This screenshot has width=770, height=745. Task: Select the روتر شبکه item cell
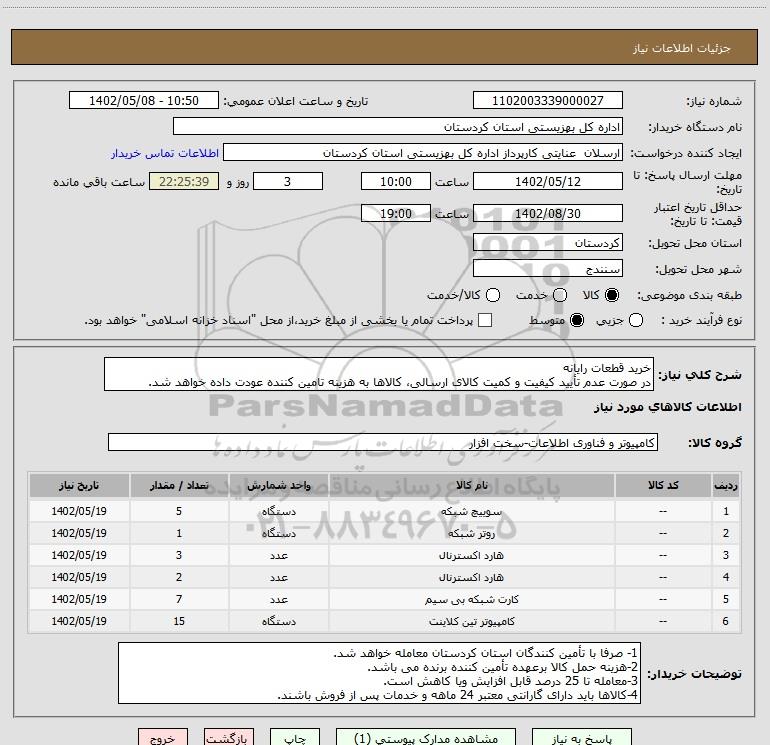pyautogui.click(x=471, y=533)
